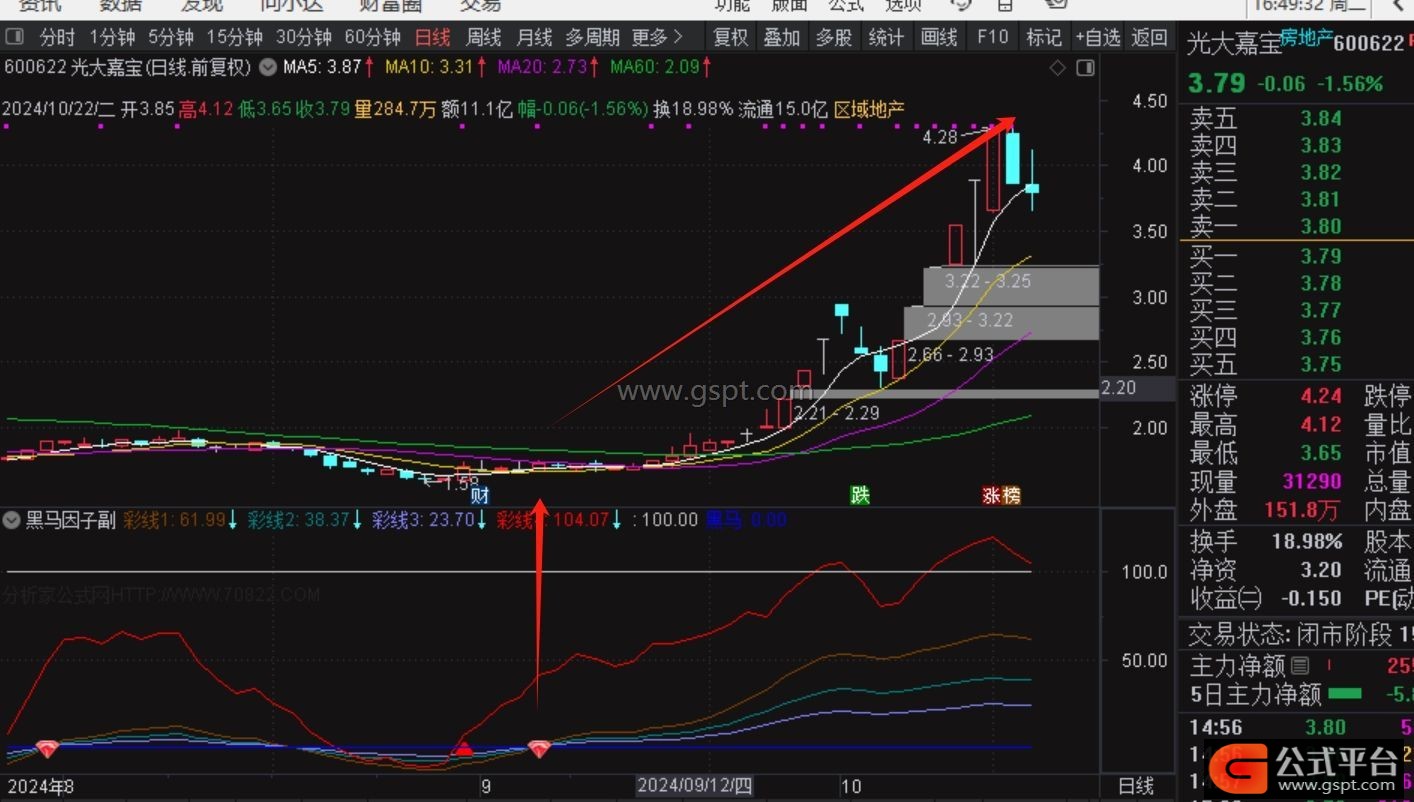
Task: Click the 统计 statistics button
Action: pos(886,38)
